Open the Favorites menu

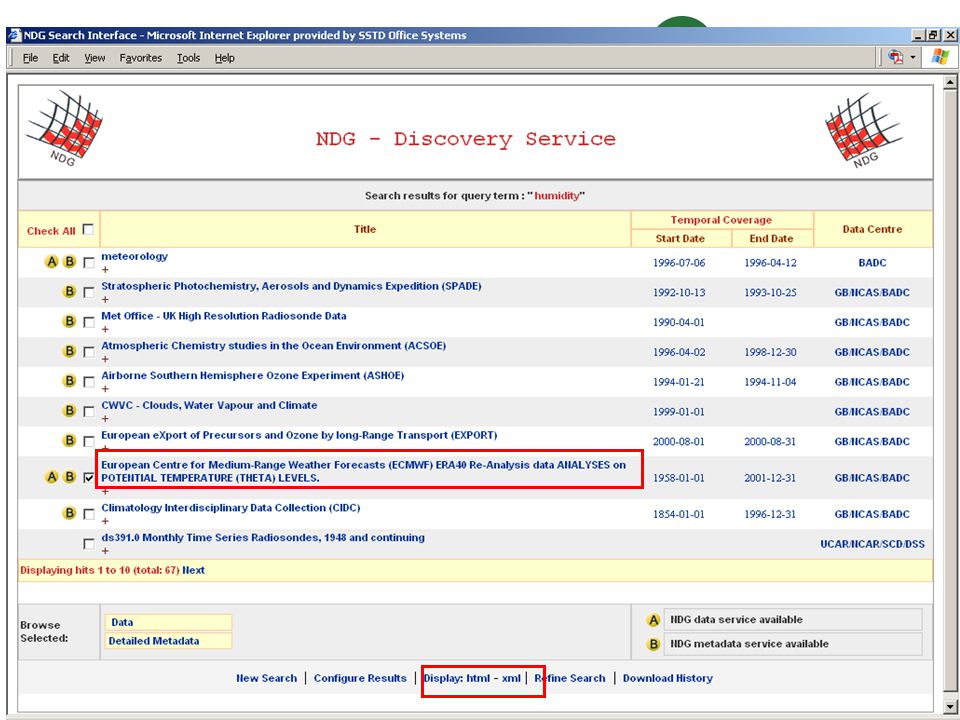(141, 58)
